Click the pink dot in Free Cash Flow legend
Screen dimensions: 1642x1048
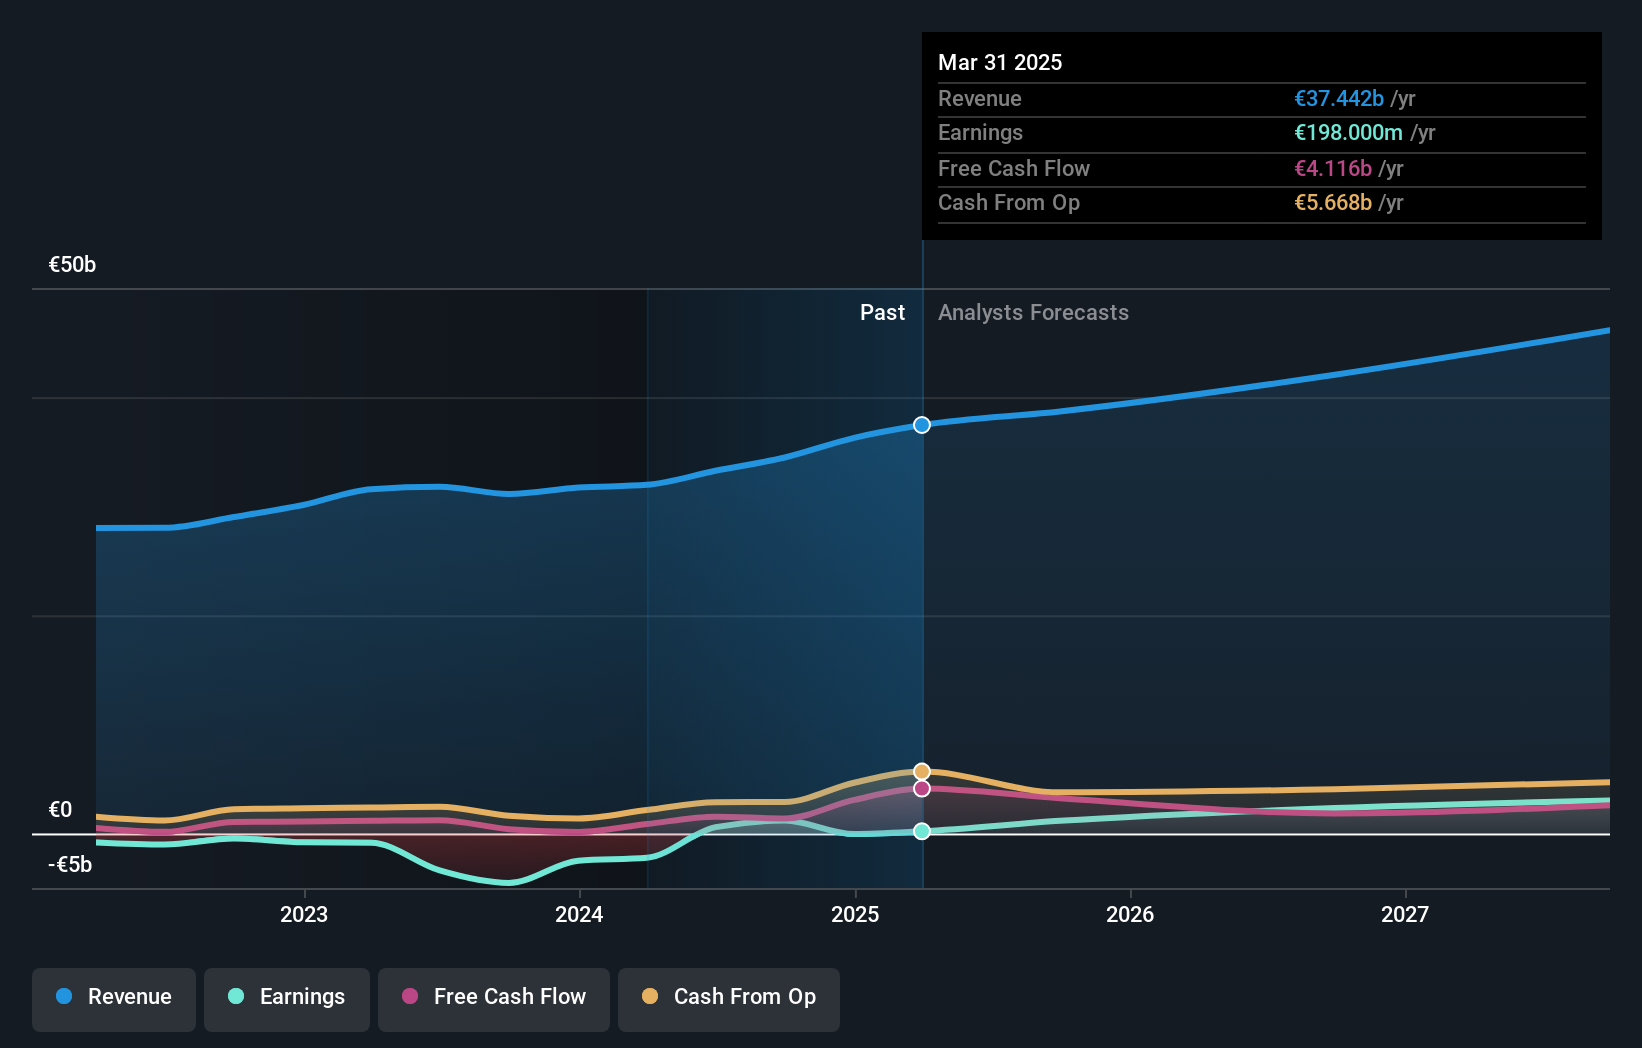(x=410, y=996)
